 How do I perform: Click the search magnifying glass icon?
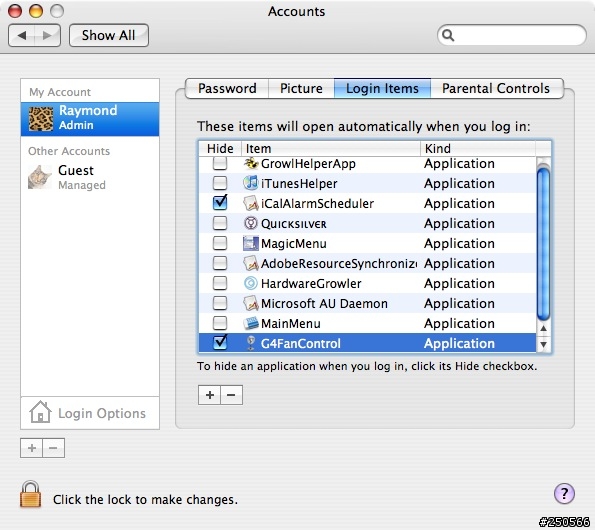click(448, 35)
